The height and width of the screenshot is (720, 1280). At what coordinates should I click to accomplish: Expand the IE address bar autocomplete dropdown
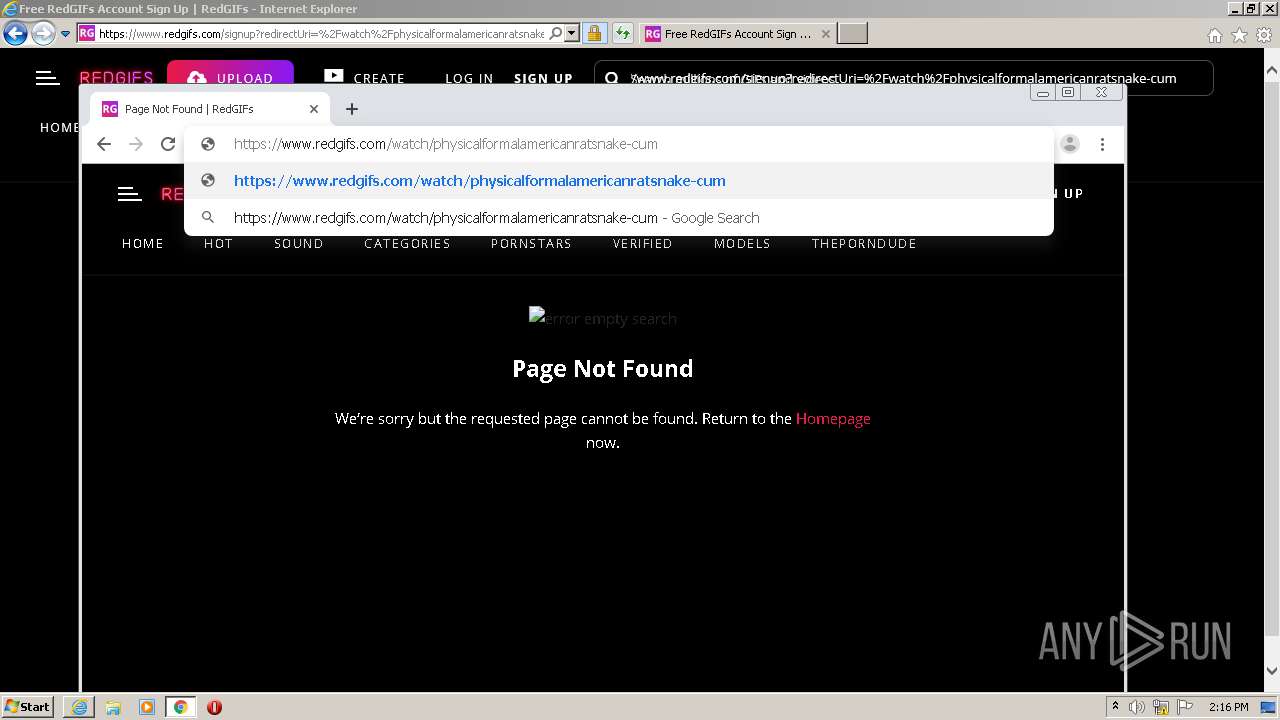(x=572, y=33)
